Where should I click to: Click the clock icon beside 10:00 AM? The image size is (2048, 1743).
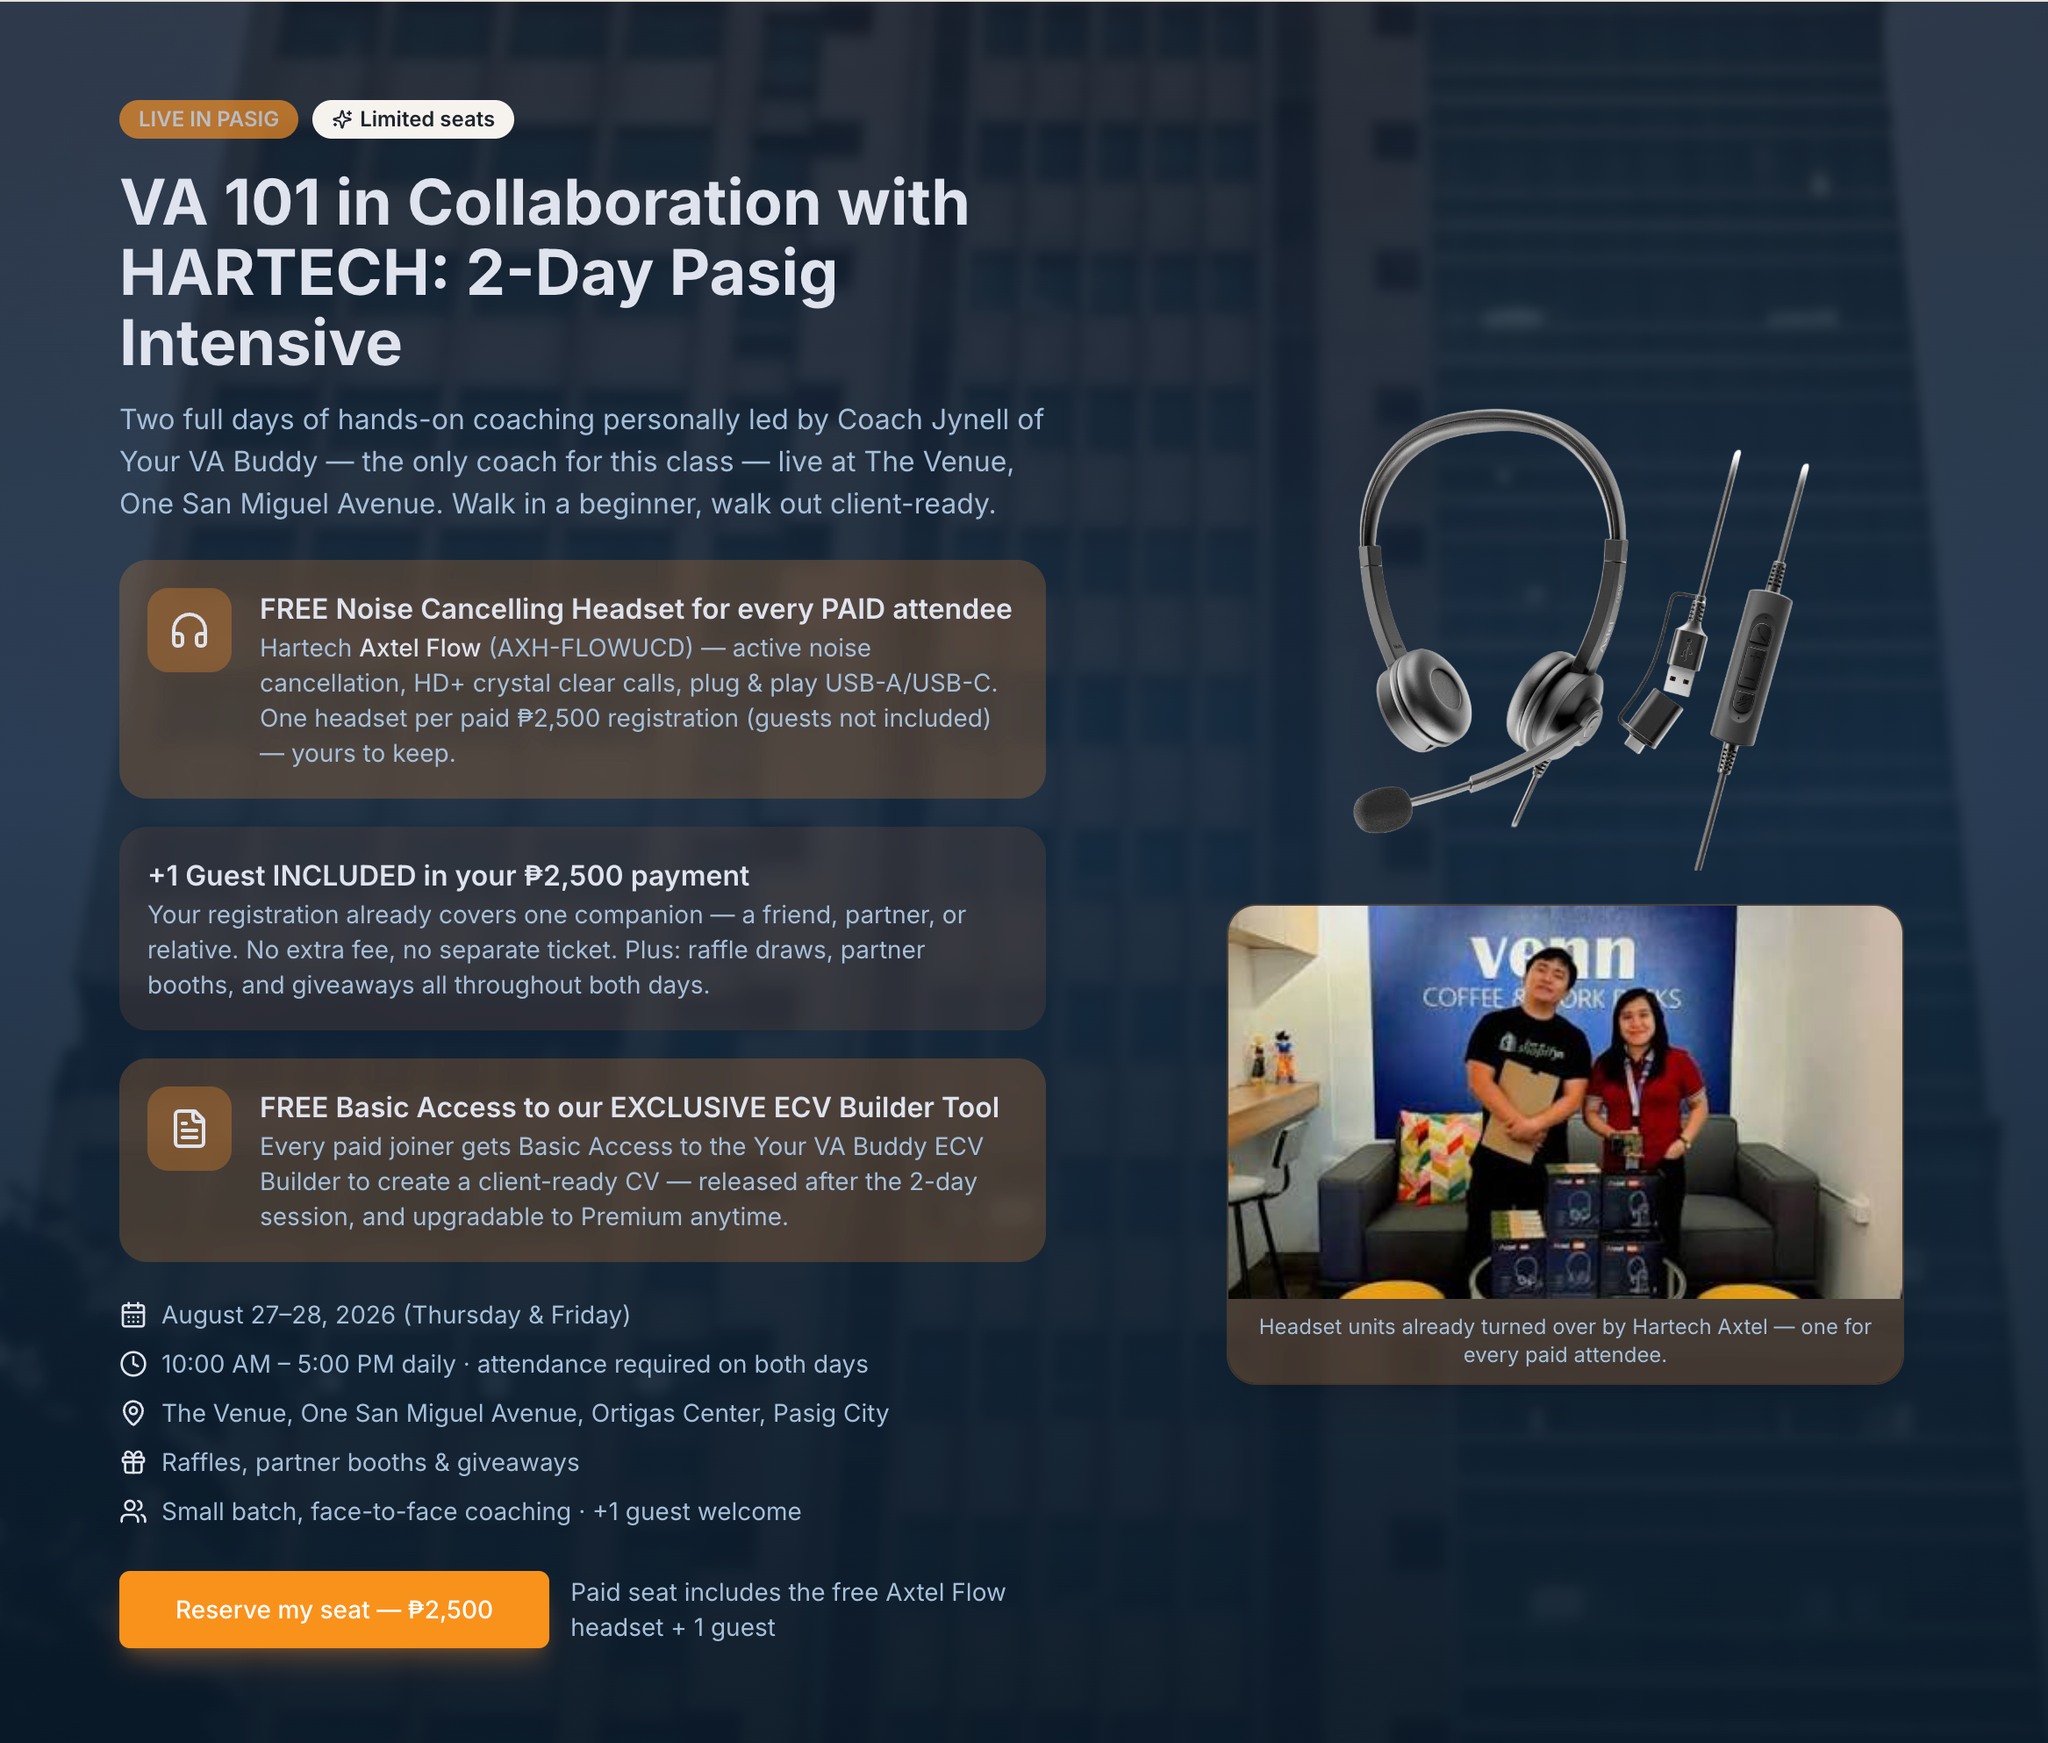coord(133,1364)
